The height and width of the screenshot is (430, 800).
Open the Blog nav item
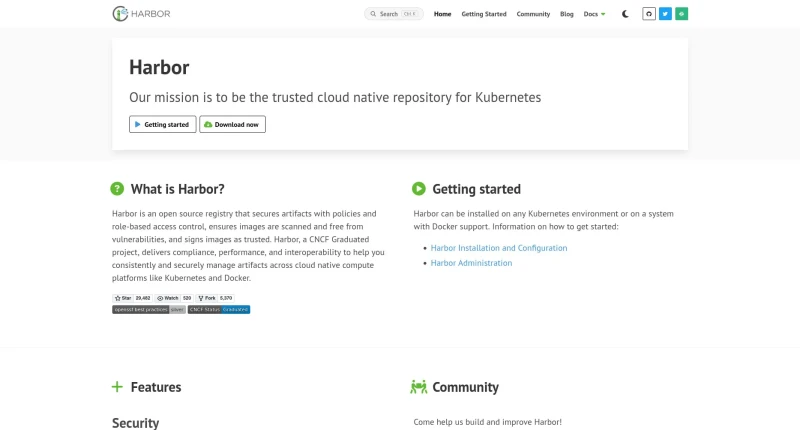566,14
